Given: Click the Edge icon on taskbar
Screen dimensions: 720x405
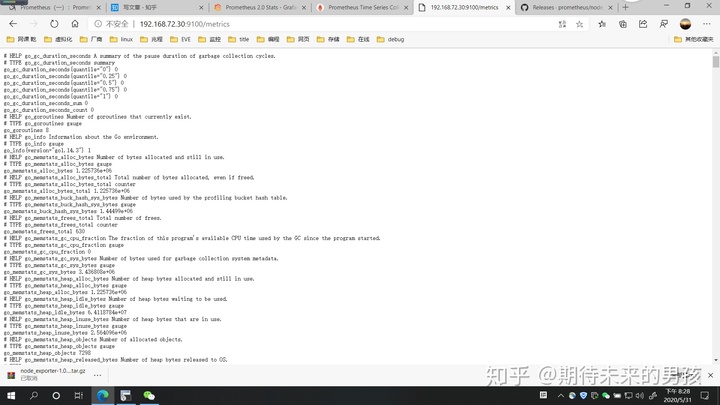Looking at the screenshot, I should 102,395.
